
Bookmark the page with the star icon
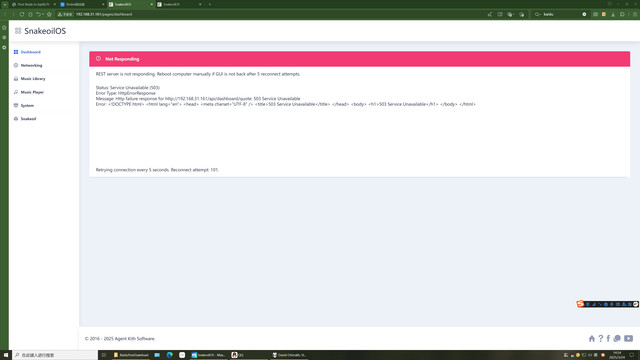pos(49,14)
